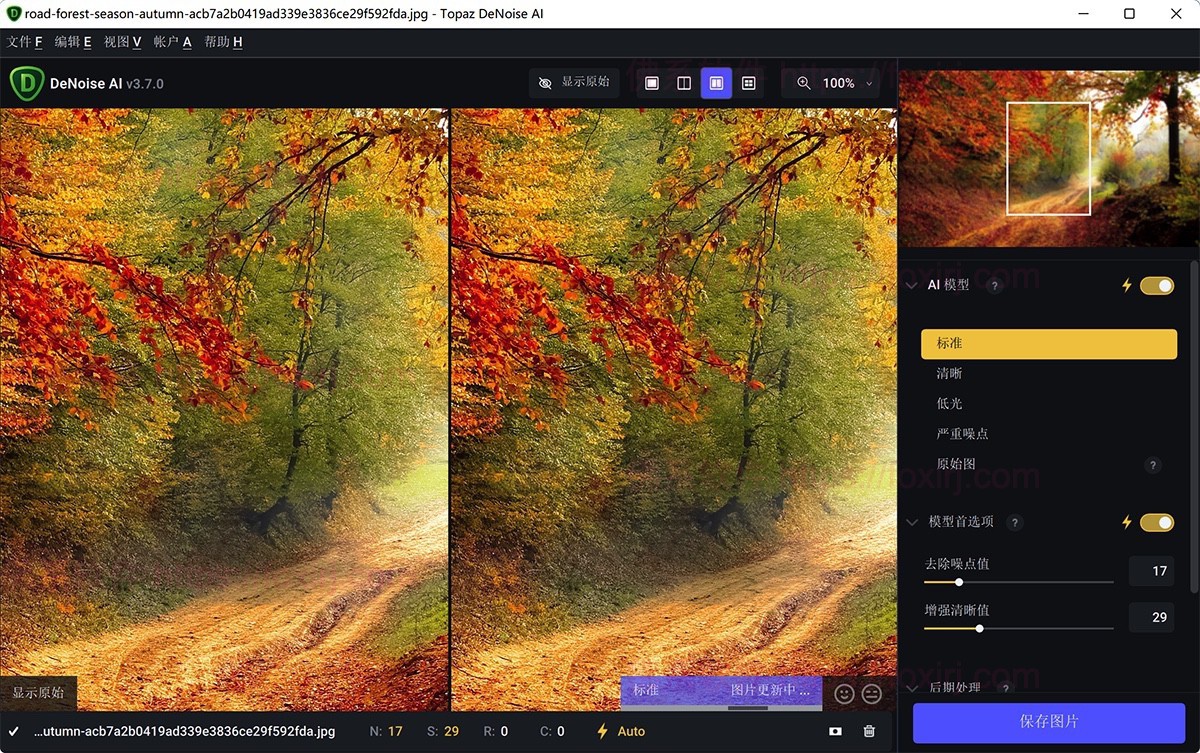Image resolution: width=1200 pixels, height=753 pixels.
Task: Collapse the AI 模型 section
Action: [911, 286]
